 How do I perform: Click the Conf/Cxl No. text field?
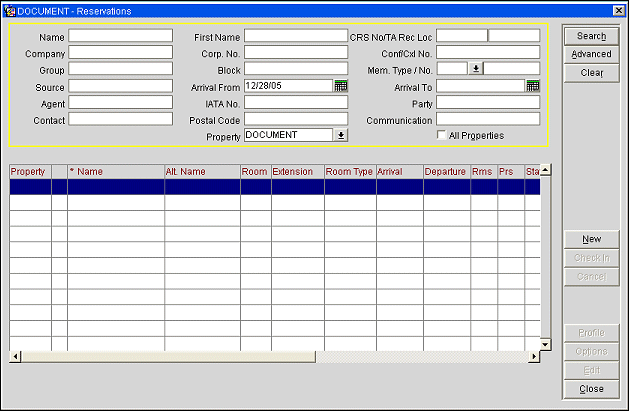pyautogui.click(x=487, y=53)
